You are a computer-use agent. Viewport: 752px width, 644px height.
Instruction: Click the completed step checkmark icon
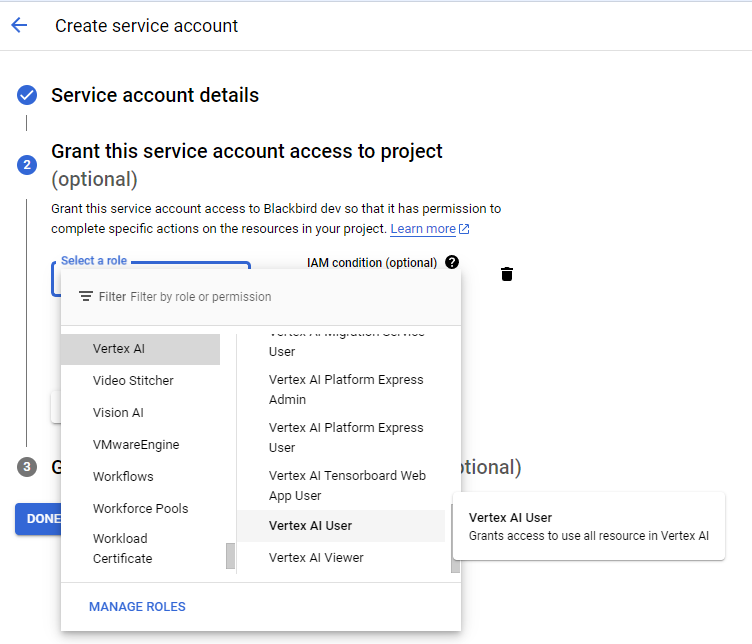click(27, 95)
